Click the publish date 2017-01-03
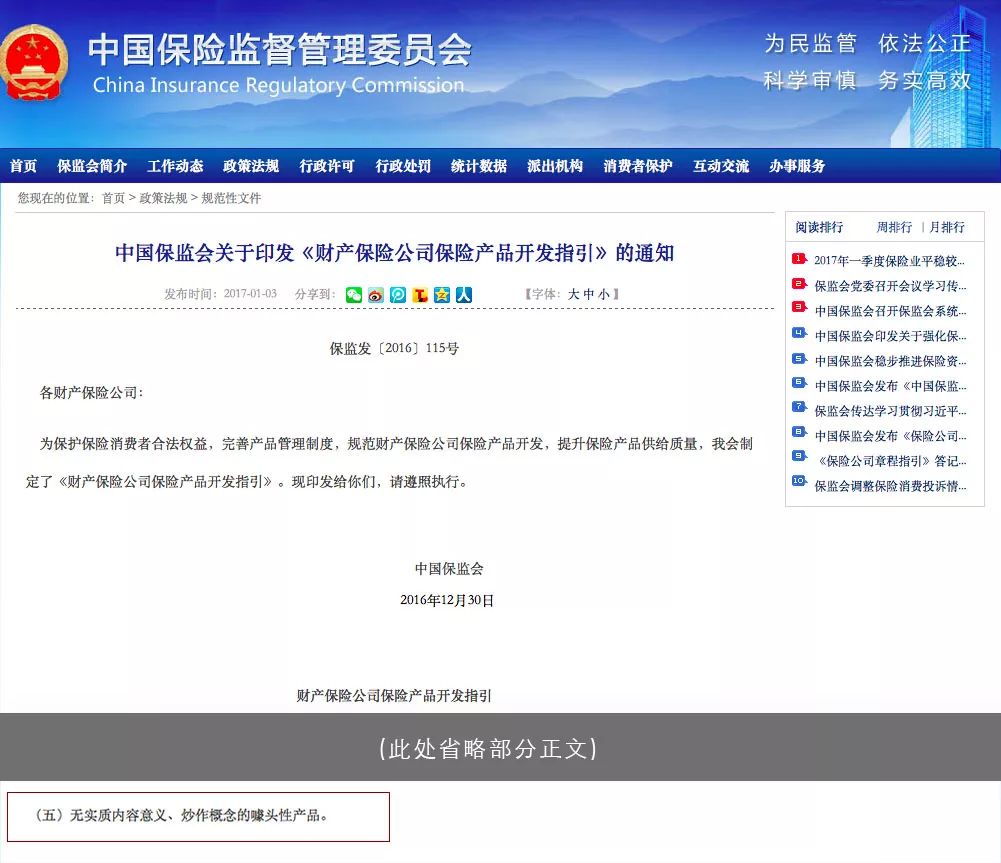1001x863 pixels. (x=250, y=294)
